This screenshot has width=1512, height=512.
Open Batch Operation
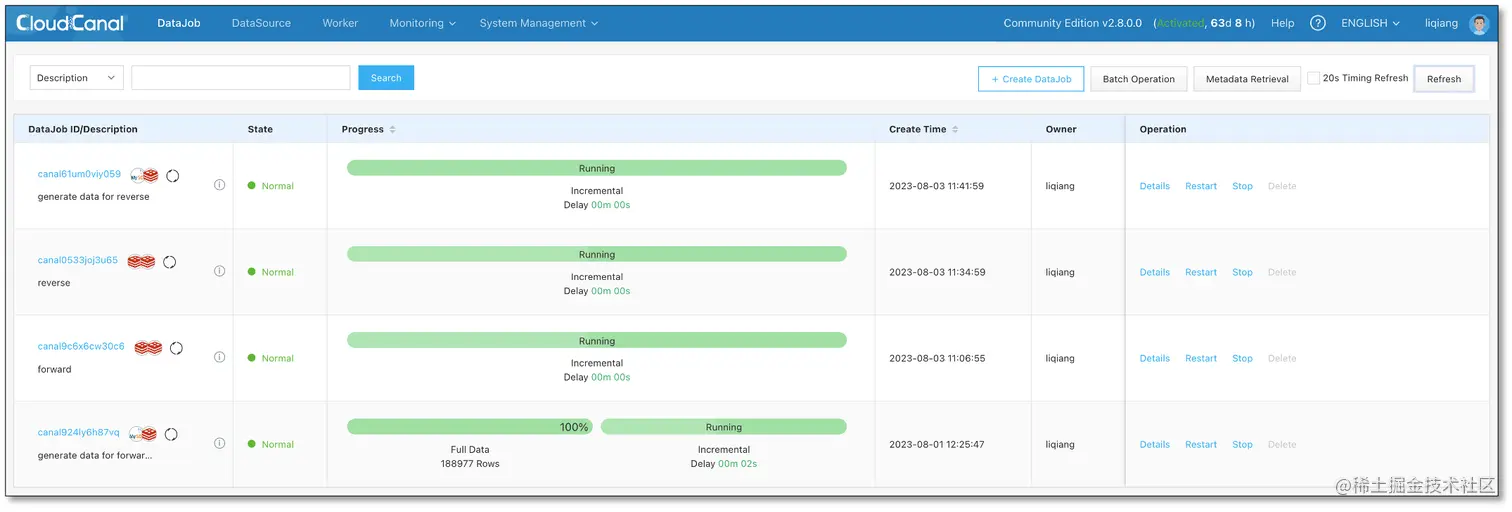[x=1139, y=79]
